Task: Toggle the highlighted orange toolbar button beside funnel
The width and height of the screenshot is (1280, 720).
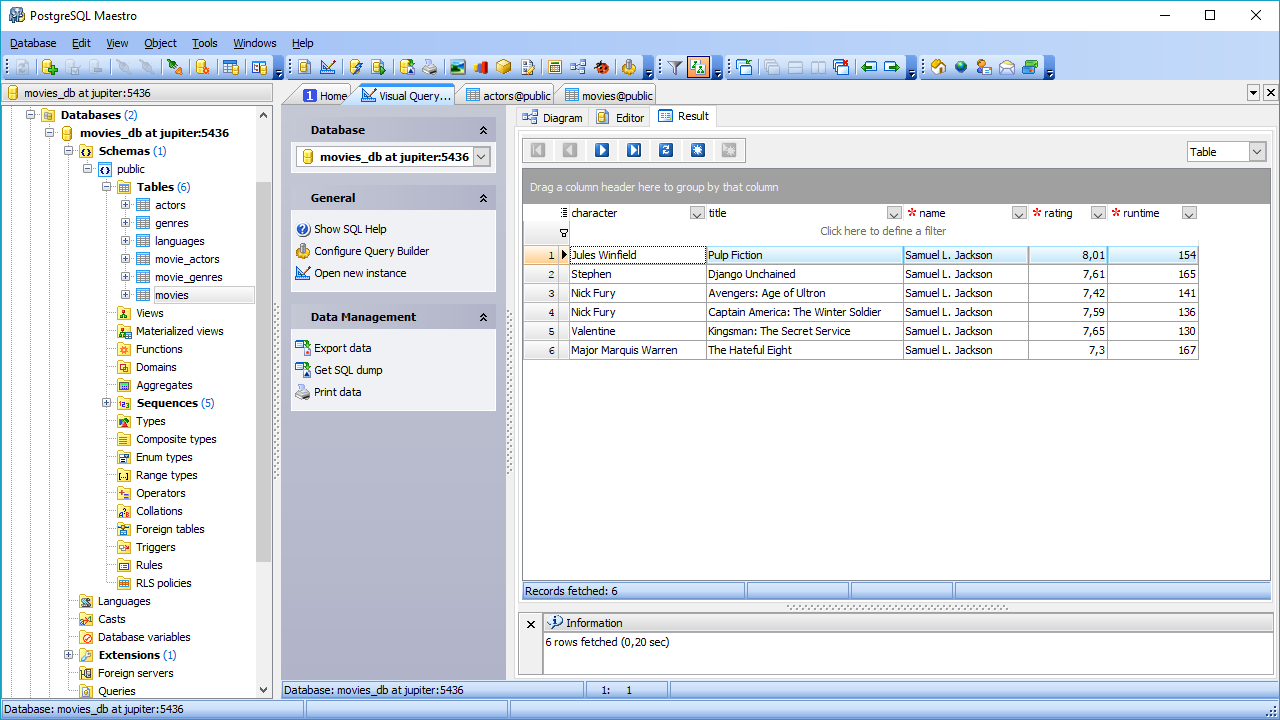Action: (698, 67)
